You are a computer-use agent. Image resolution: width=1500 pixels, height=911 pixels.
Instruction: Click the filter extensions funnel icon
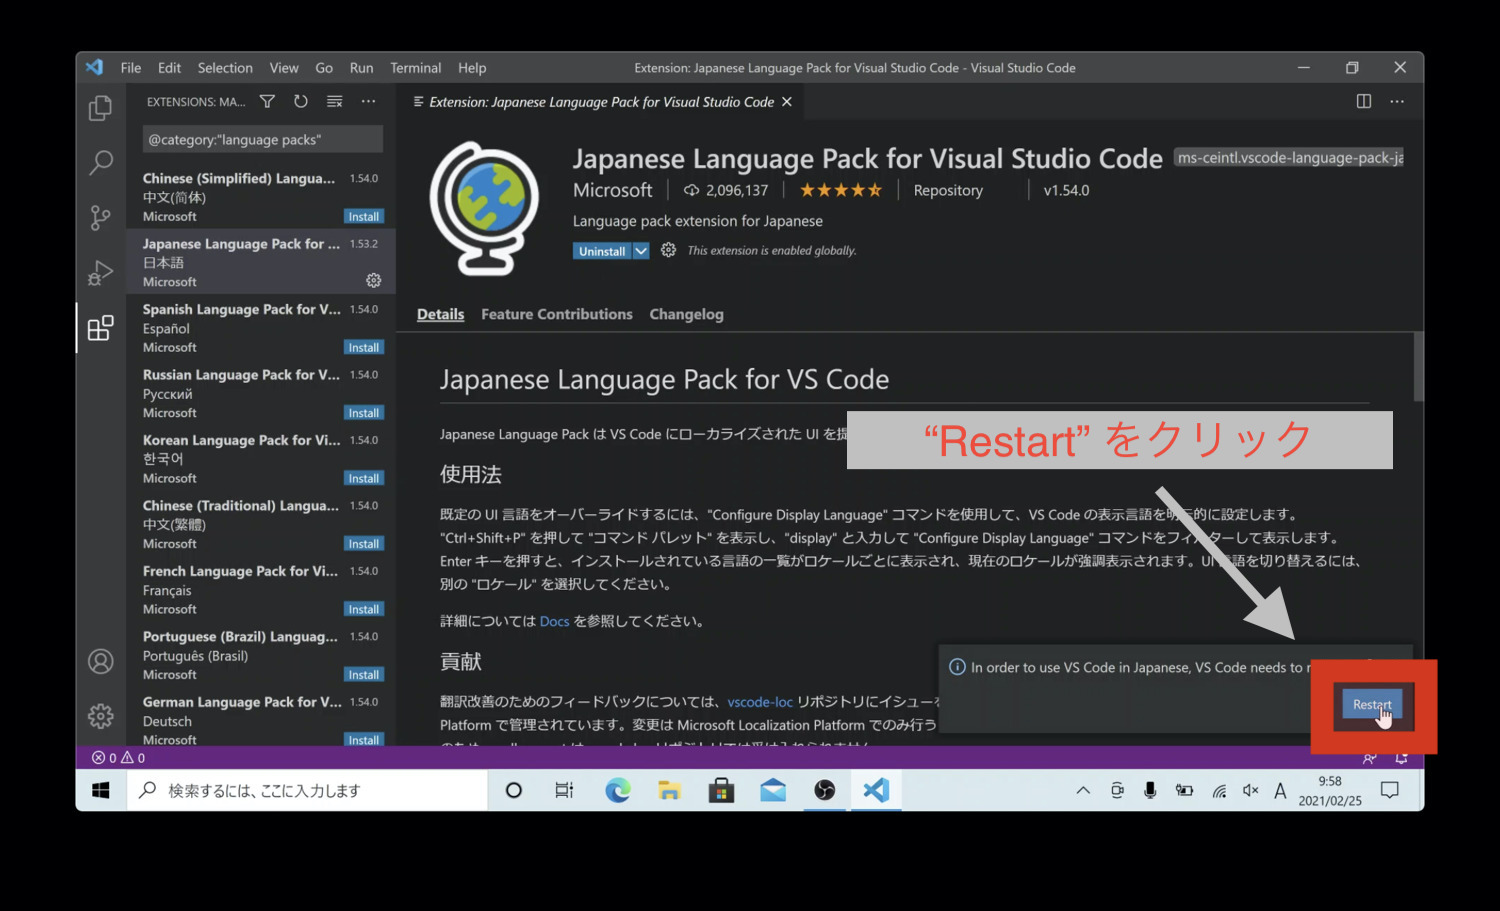tap(267, 101)
